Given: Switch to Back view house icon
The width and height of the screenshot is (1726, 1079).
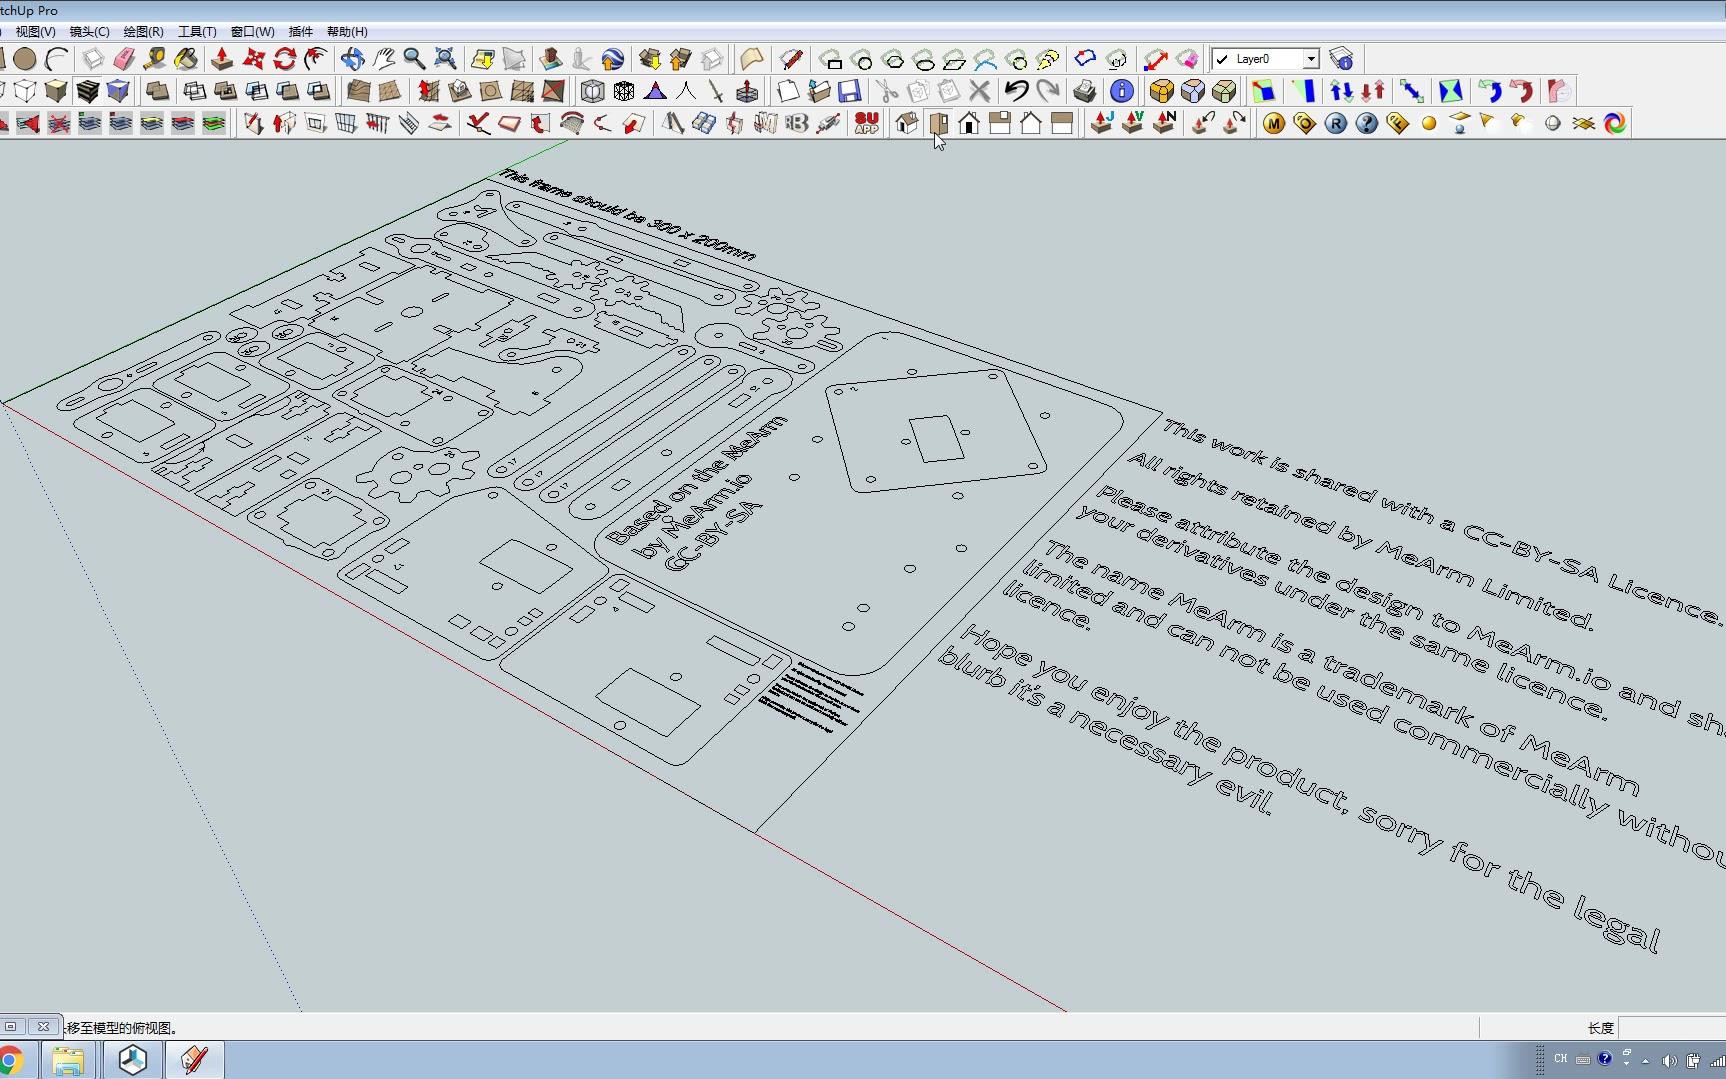Looking at the screenshot, I should (1031, 123).
